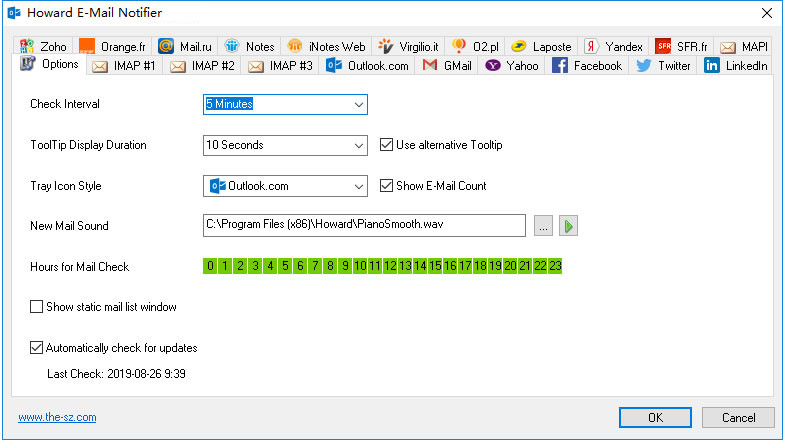The width and height of the screenshot is (785, 442).
Task: Open the LinkedIn icon tab
Action: pyautogui.click(x=711, y=66)
